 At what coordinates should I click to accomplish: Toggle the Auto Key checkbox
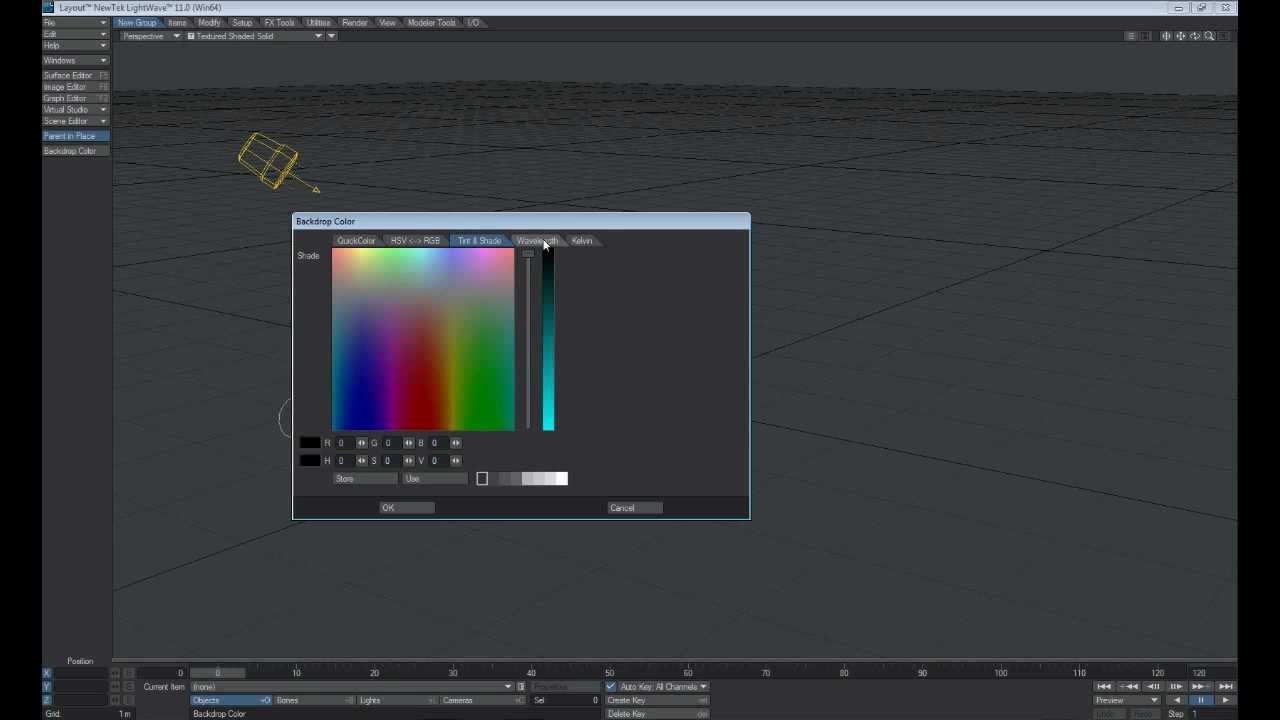(x=611, y=687)
